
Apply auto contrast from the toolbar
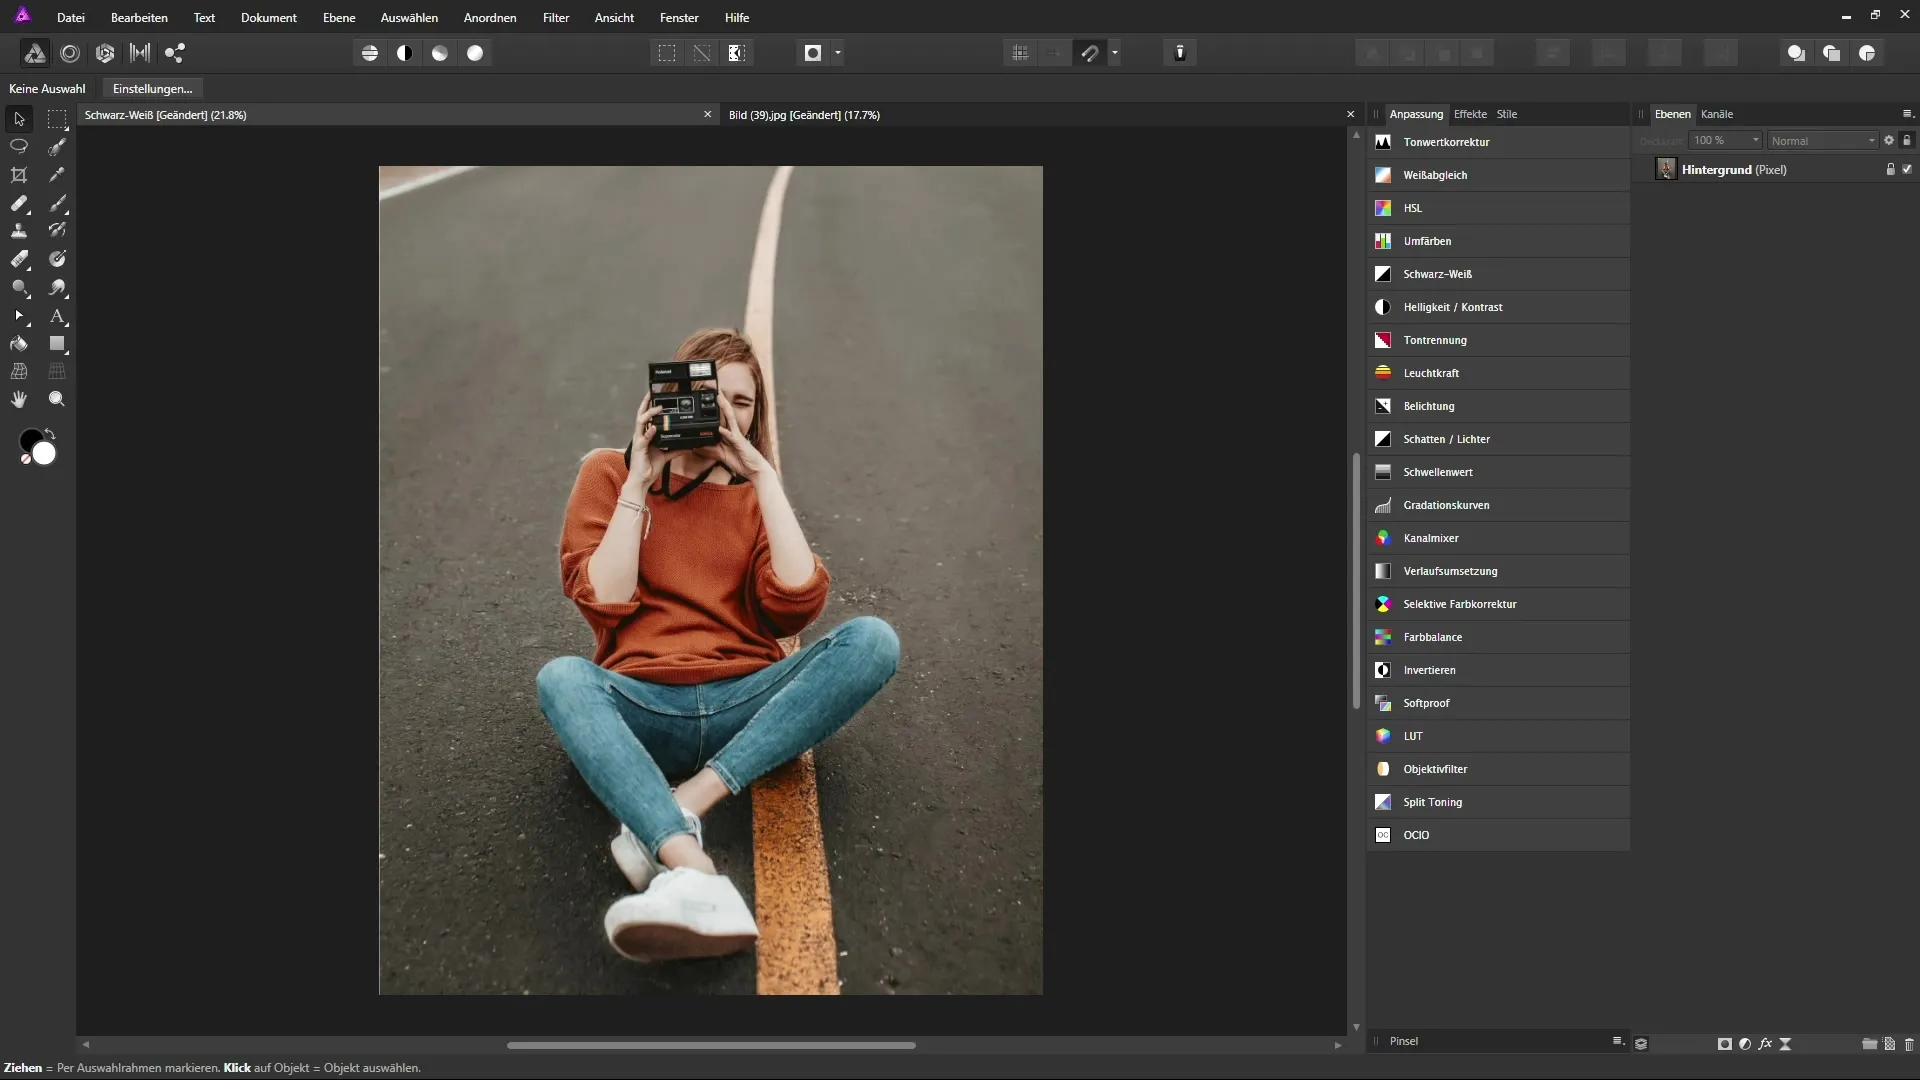405,53
